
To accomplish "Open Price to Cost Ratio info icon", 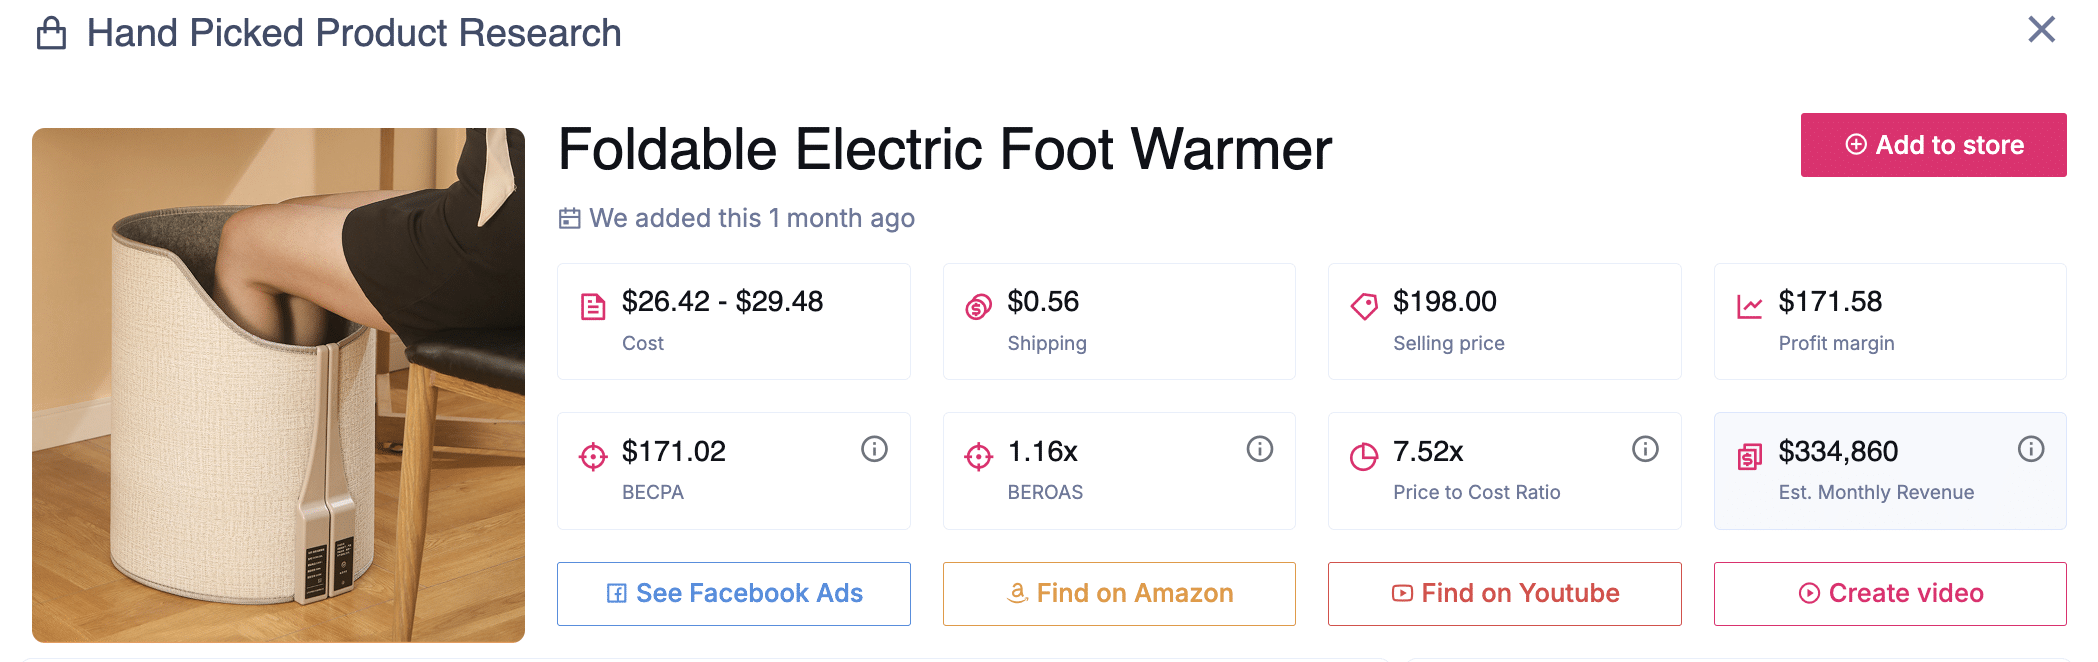I will coord(1645,449).
